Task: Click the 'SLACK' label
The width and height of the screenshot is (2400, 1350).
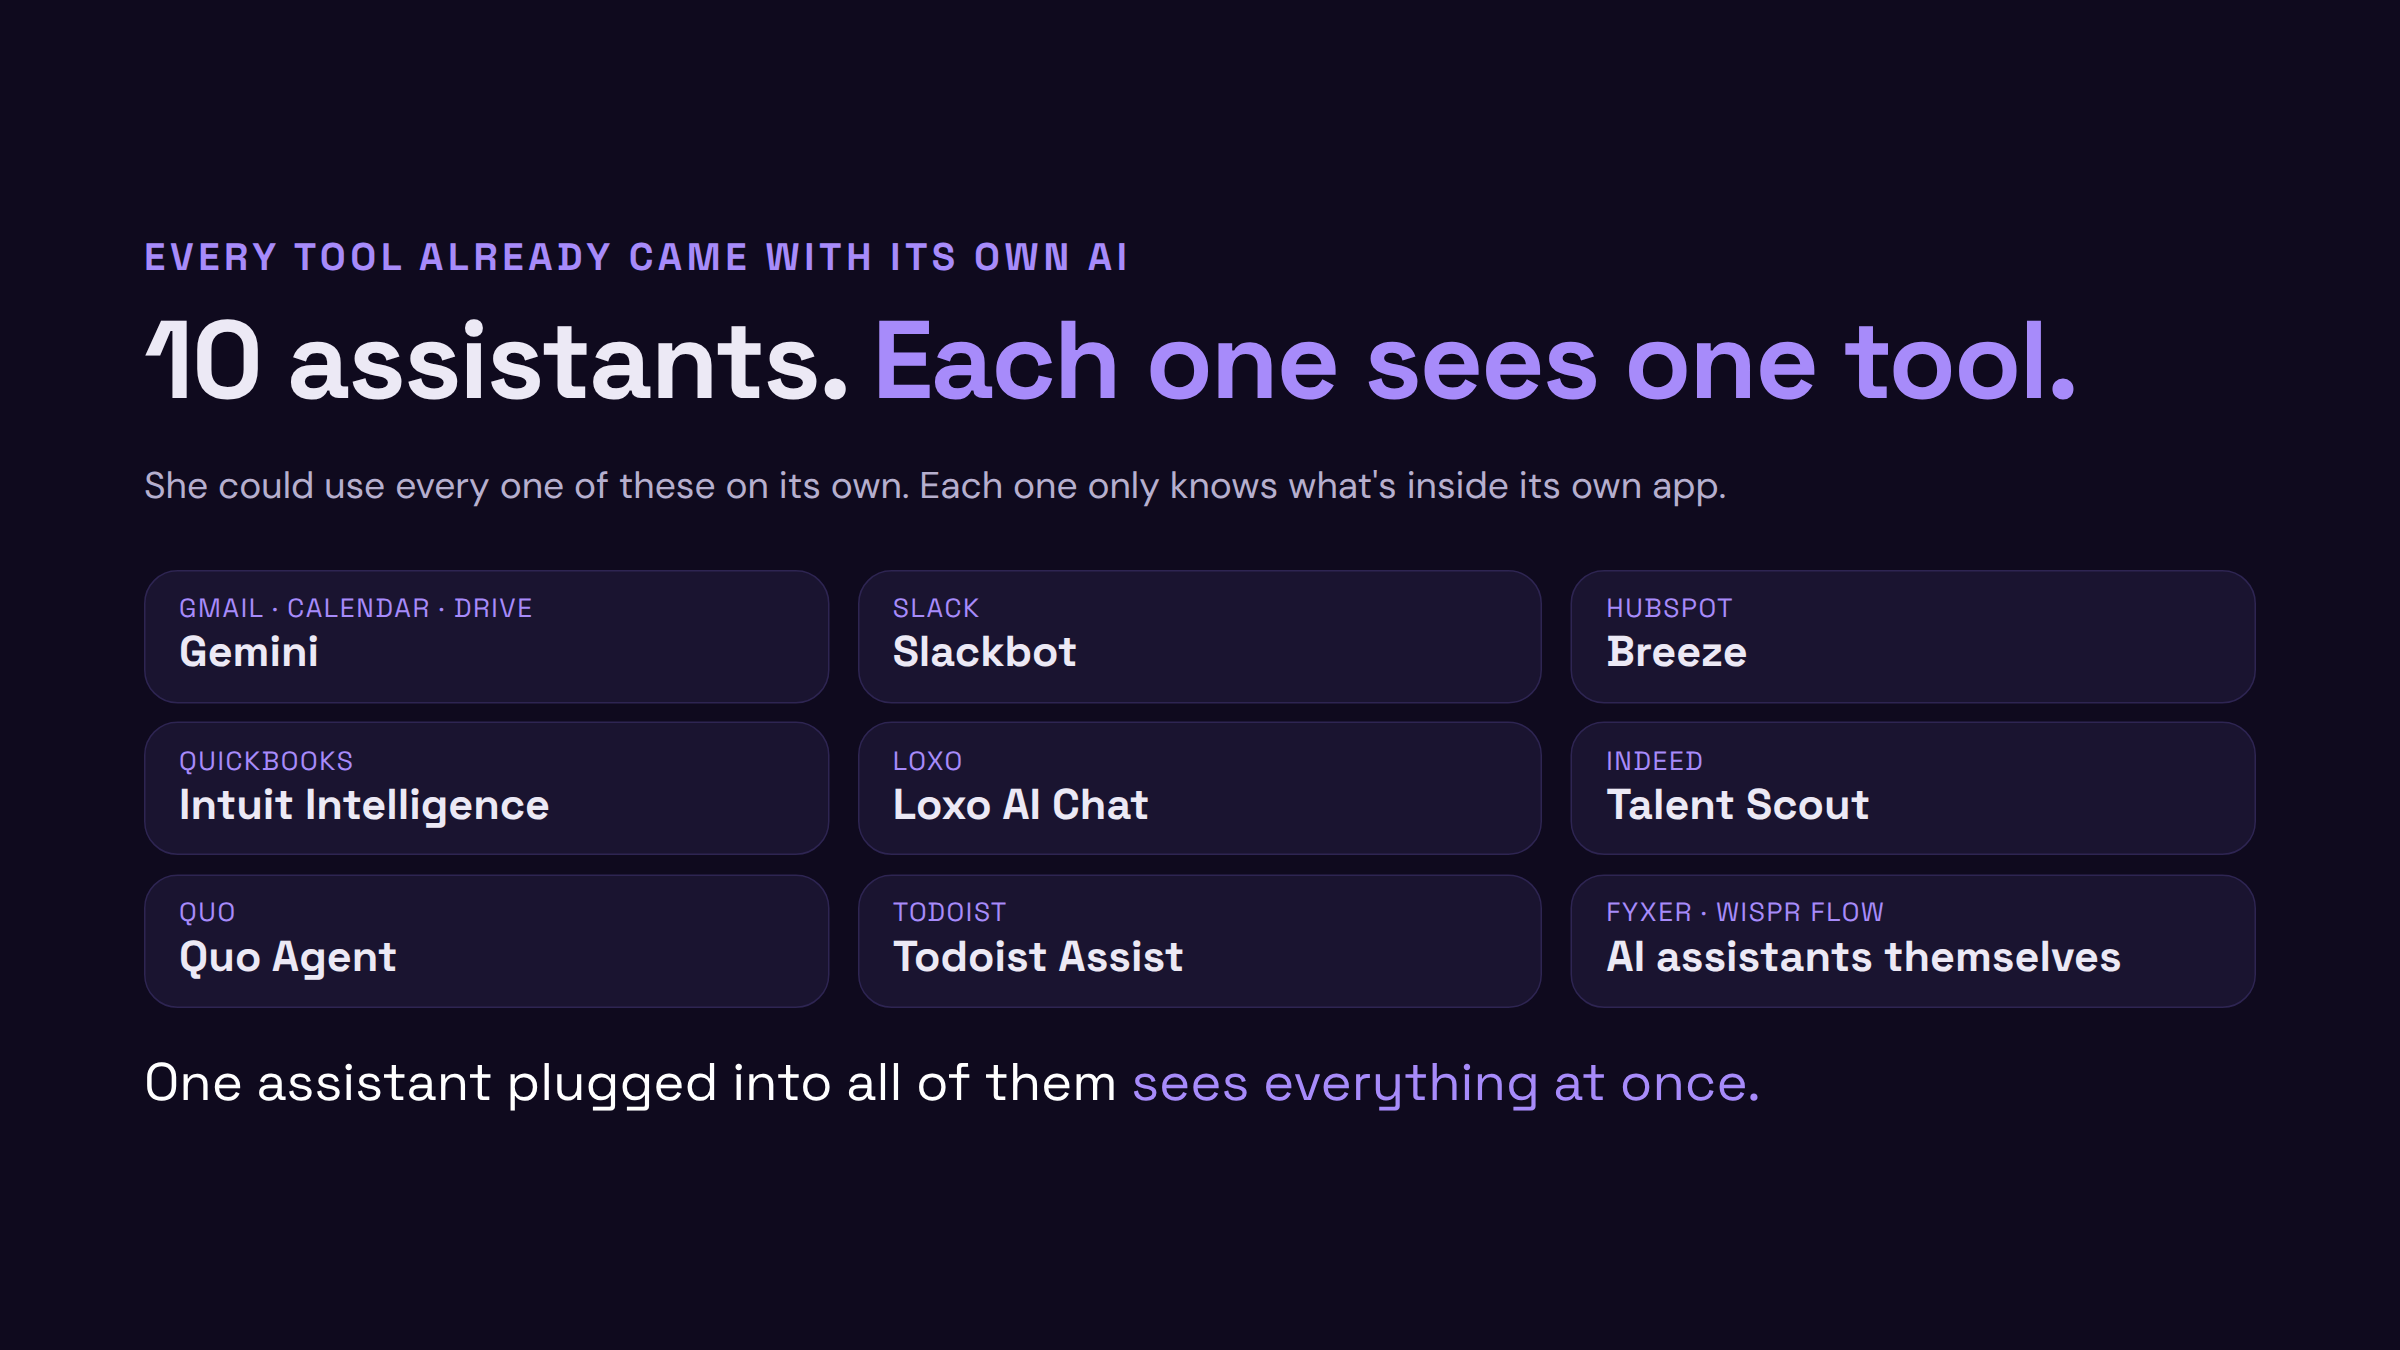Action: (936, 608)
